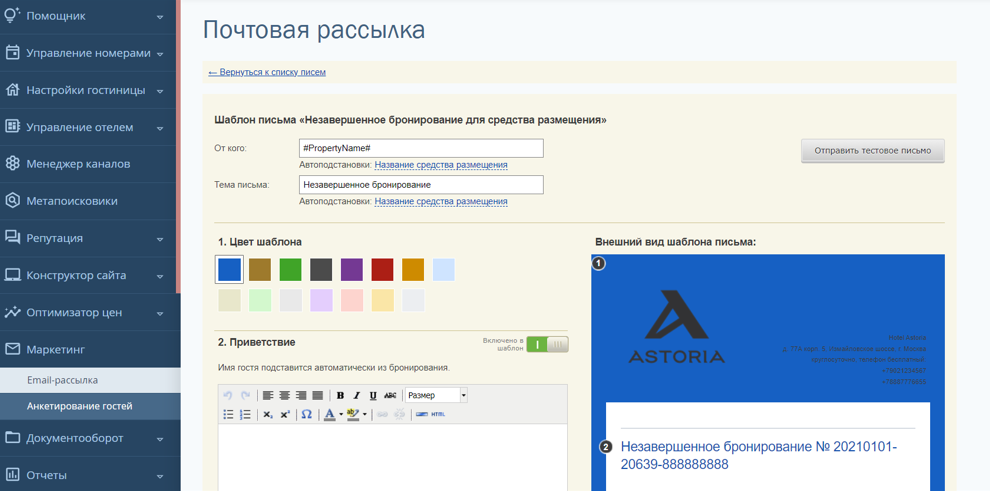
Task: Insert Название средства размещения into Тема письма
Action: (441, 201)
